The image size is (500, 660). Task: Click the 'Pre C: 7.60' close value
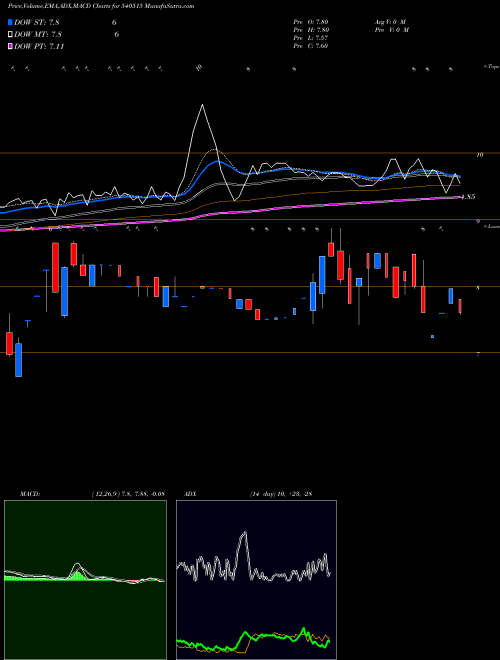pyautogui.click(x=311, y=45)
